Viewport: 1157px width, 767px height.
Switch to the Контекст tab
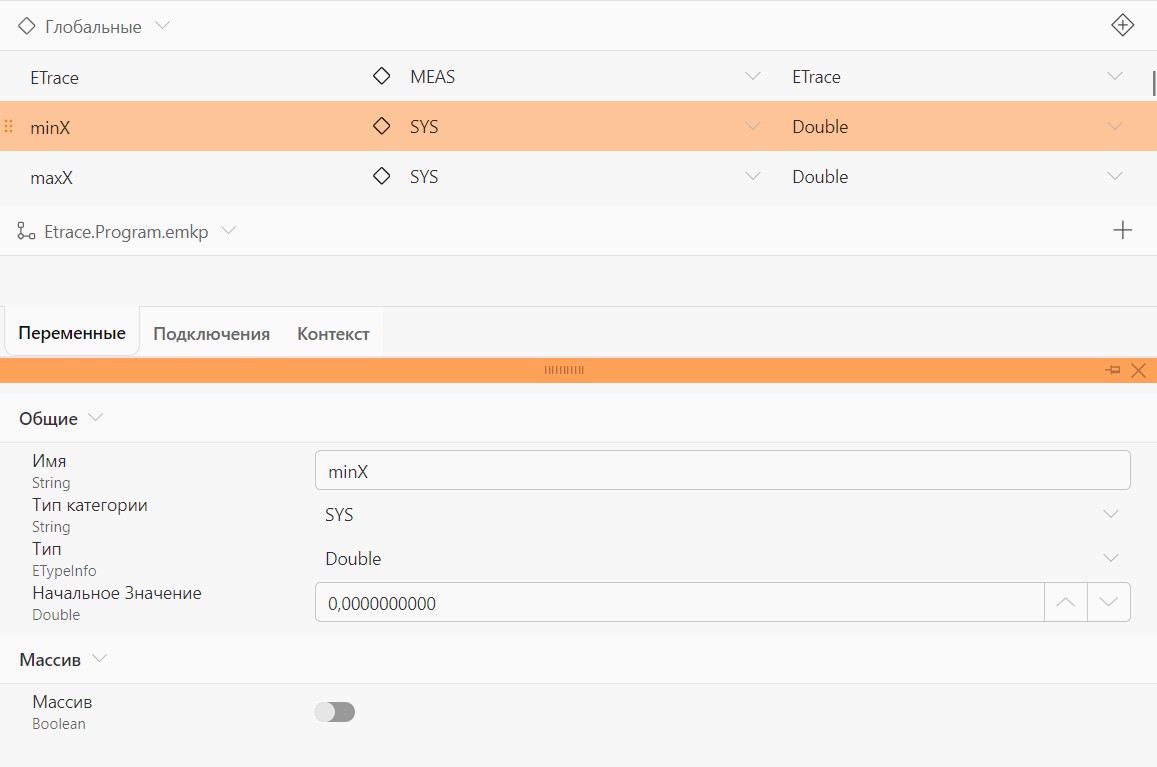pyautogui.click(x=333, y=334)
